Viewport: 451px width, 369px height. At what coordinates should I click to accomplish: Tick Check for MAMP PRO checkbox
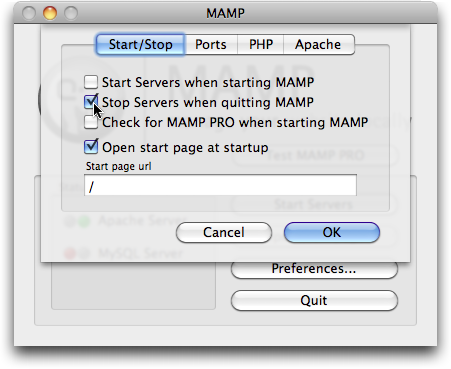[91, 122]
